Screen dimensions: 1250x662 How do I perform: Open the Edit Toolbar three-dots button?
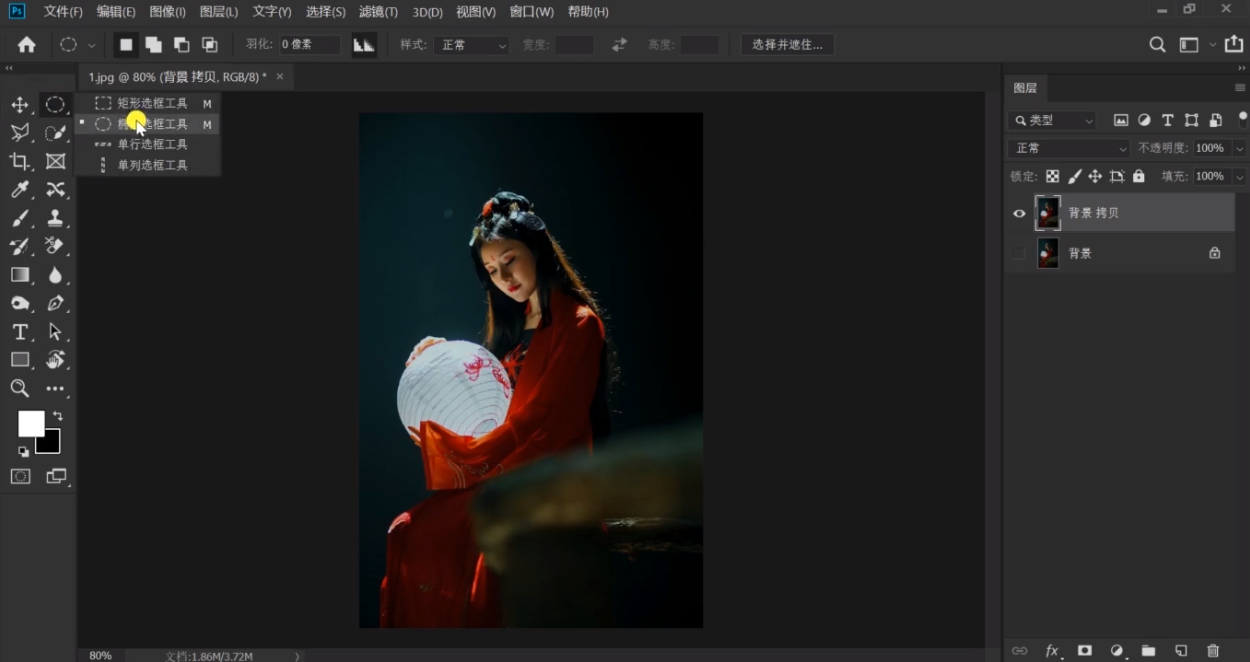[55, 388]
